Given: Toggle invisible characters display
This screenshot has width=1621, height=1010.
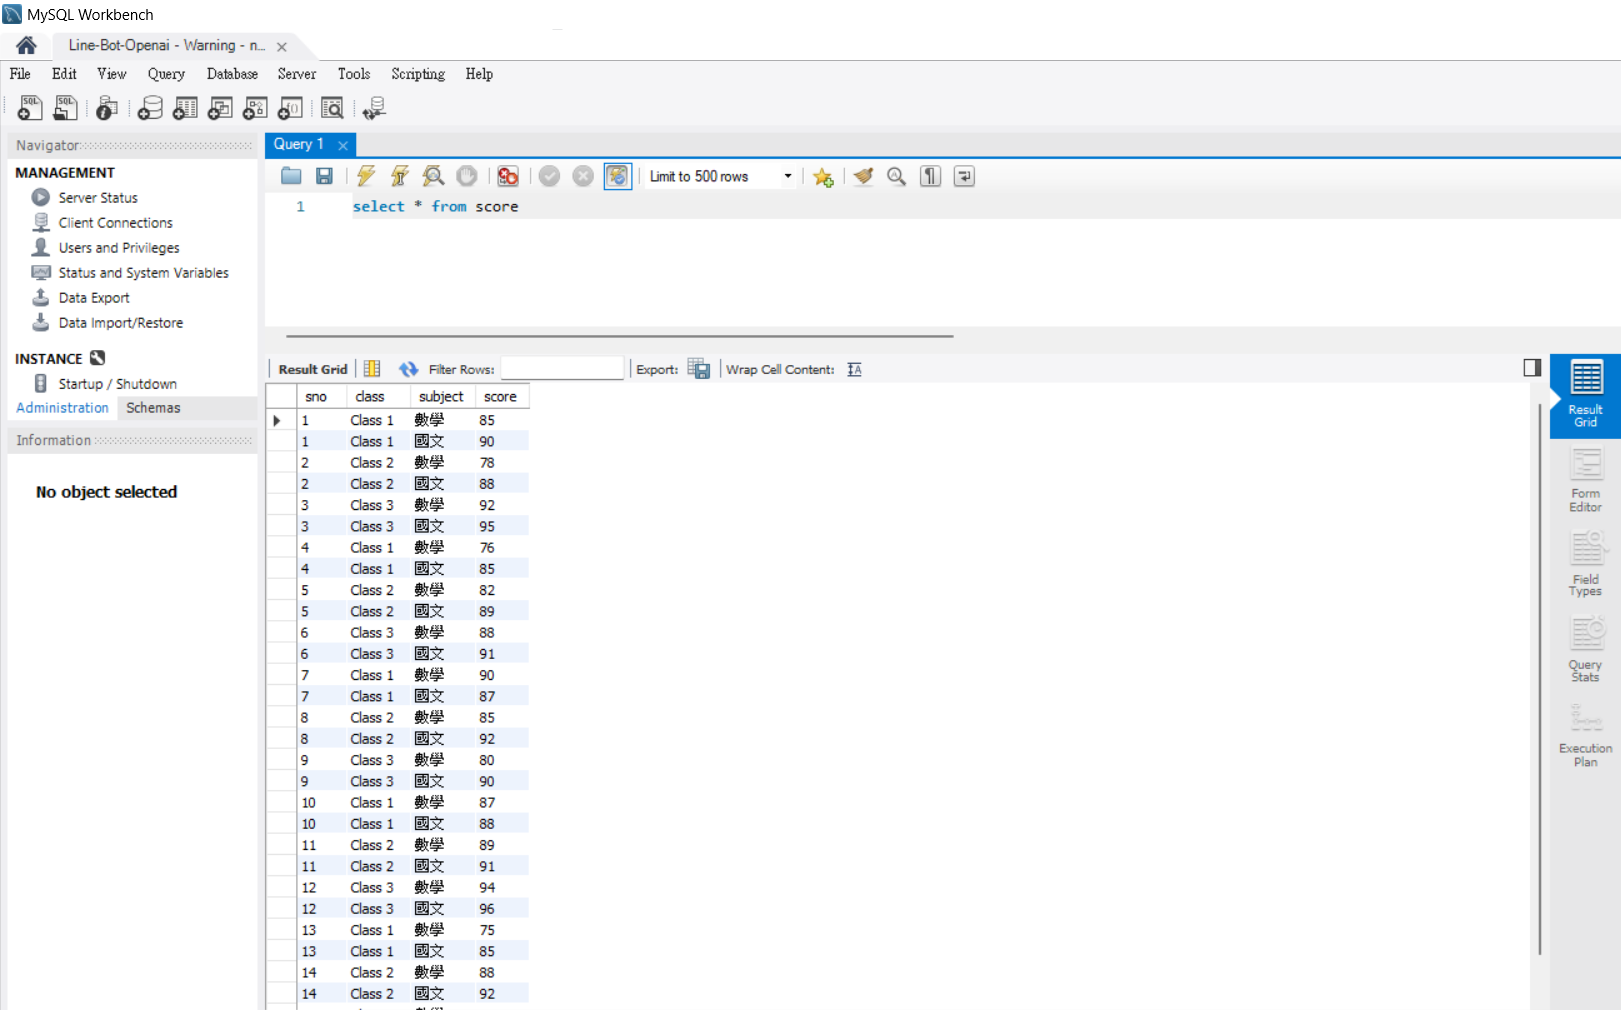Looking at the screenshot, I should click(931, 176).
